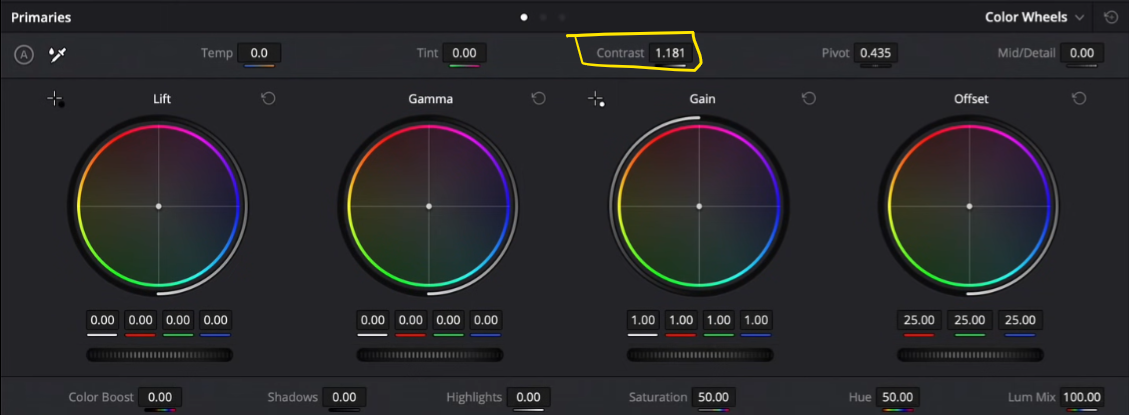Image resolution: width=1129 pixels, height=415 pixels.
Task: Click the Shadows value field
Action: pyautogui.click(x=344, y=397)
